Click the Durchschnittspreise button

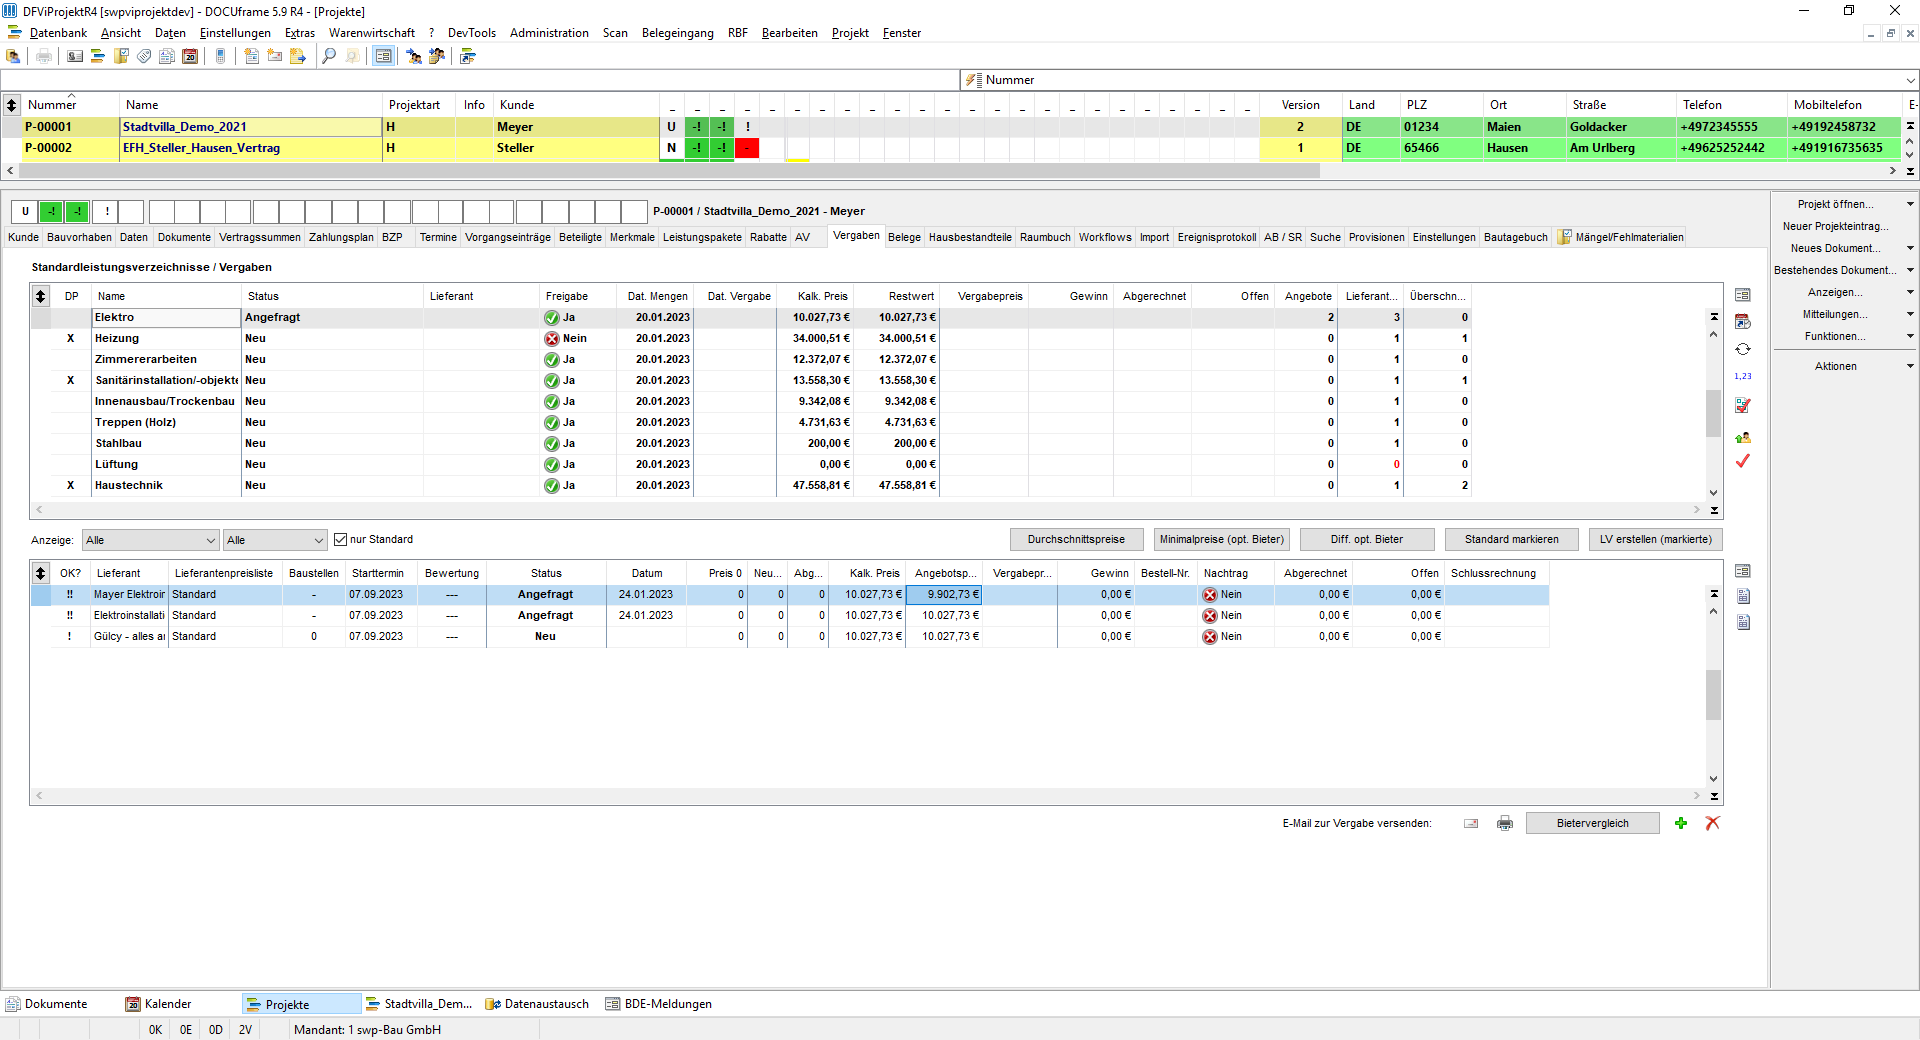(1076, 540)
